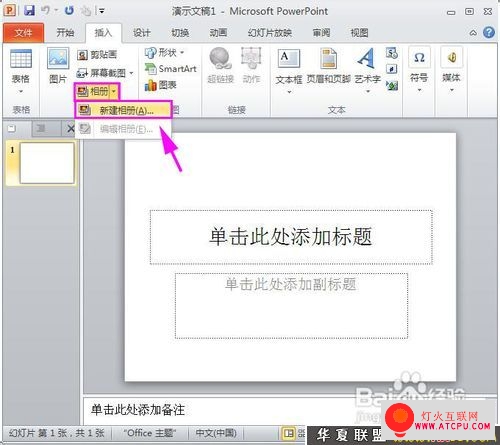The image size is (500, 445).
Task: Click the Save icon in quick access toolbar
Action: click(29, 10)
